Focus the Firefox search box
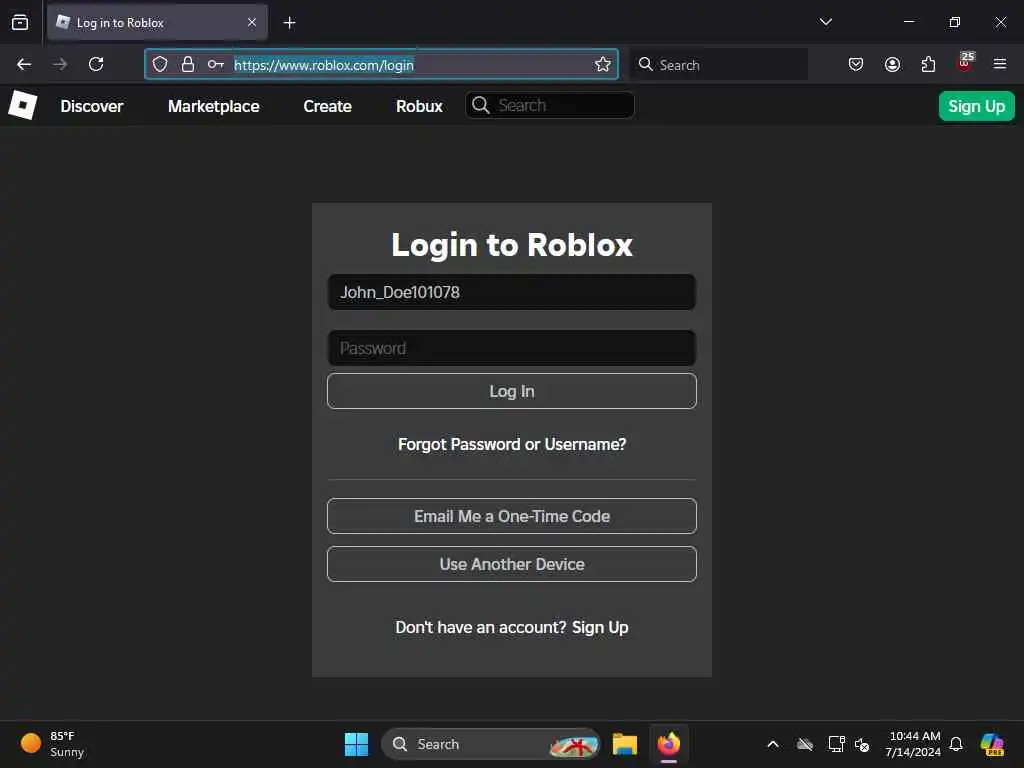Image resolution: width=1024 pixels, height=768 pixels. (718, 65)
